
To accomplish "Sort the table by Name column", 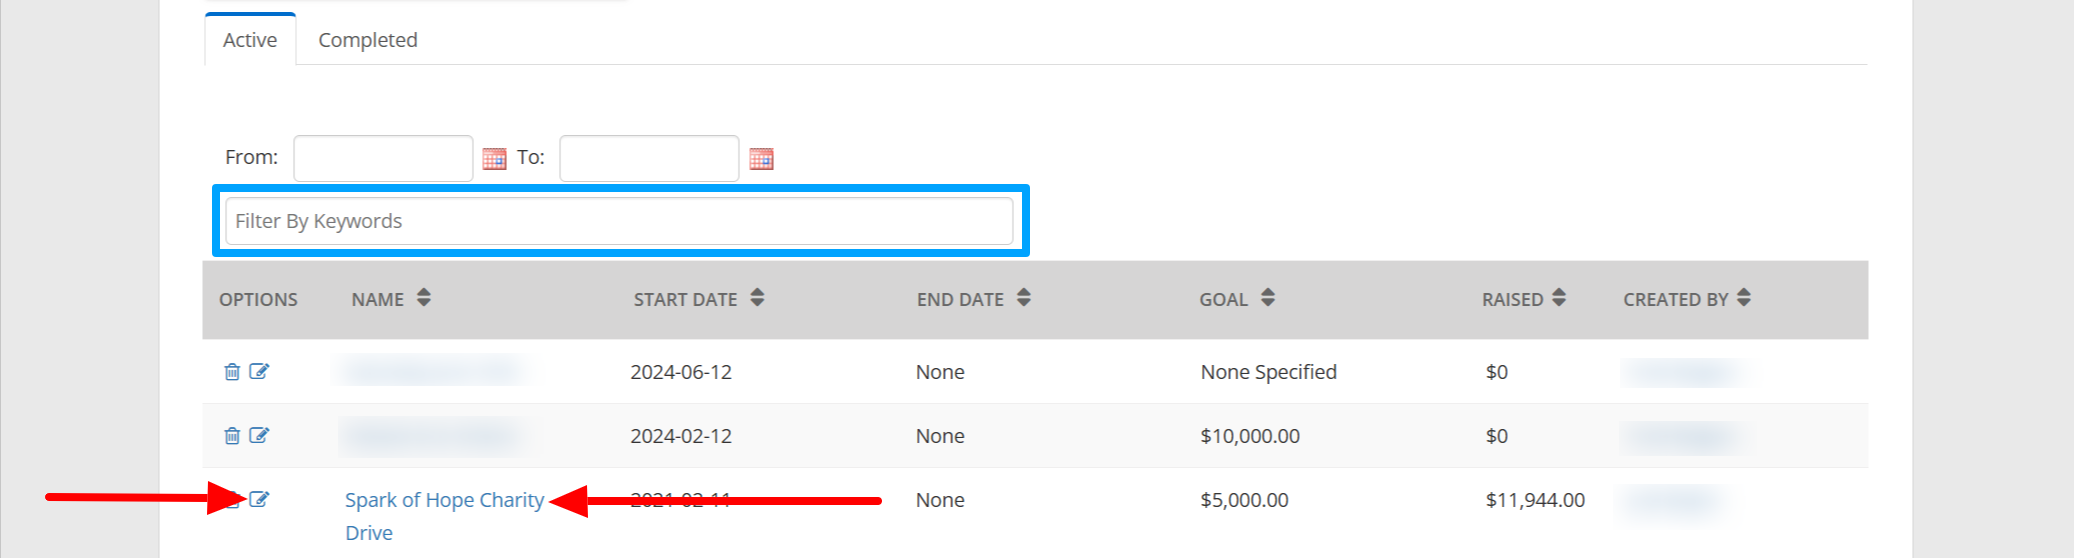I will point(424,298).
